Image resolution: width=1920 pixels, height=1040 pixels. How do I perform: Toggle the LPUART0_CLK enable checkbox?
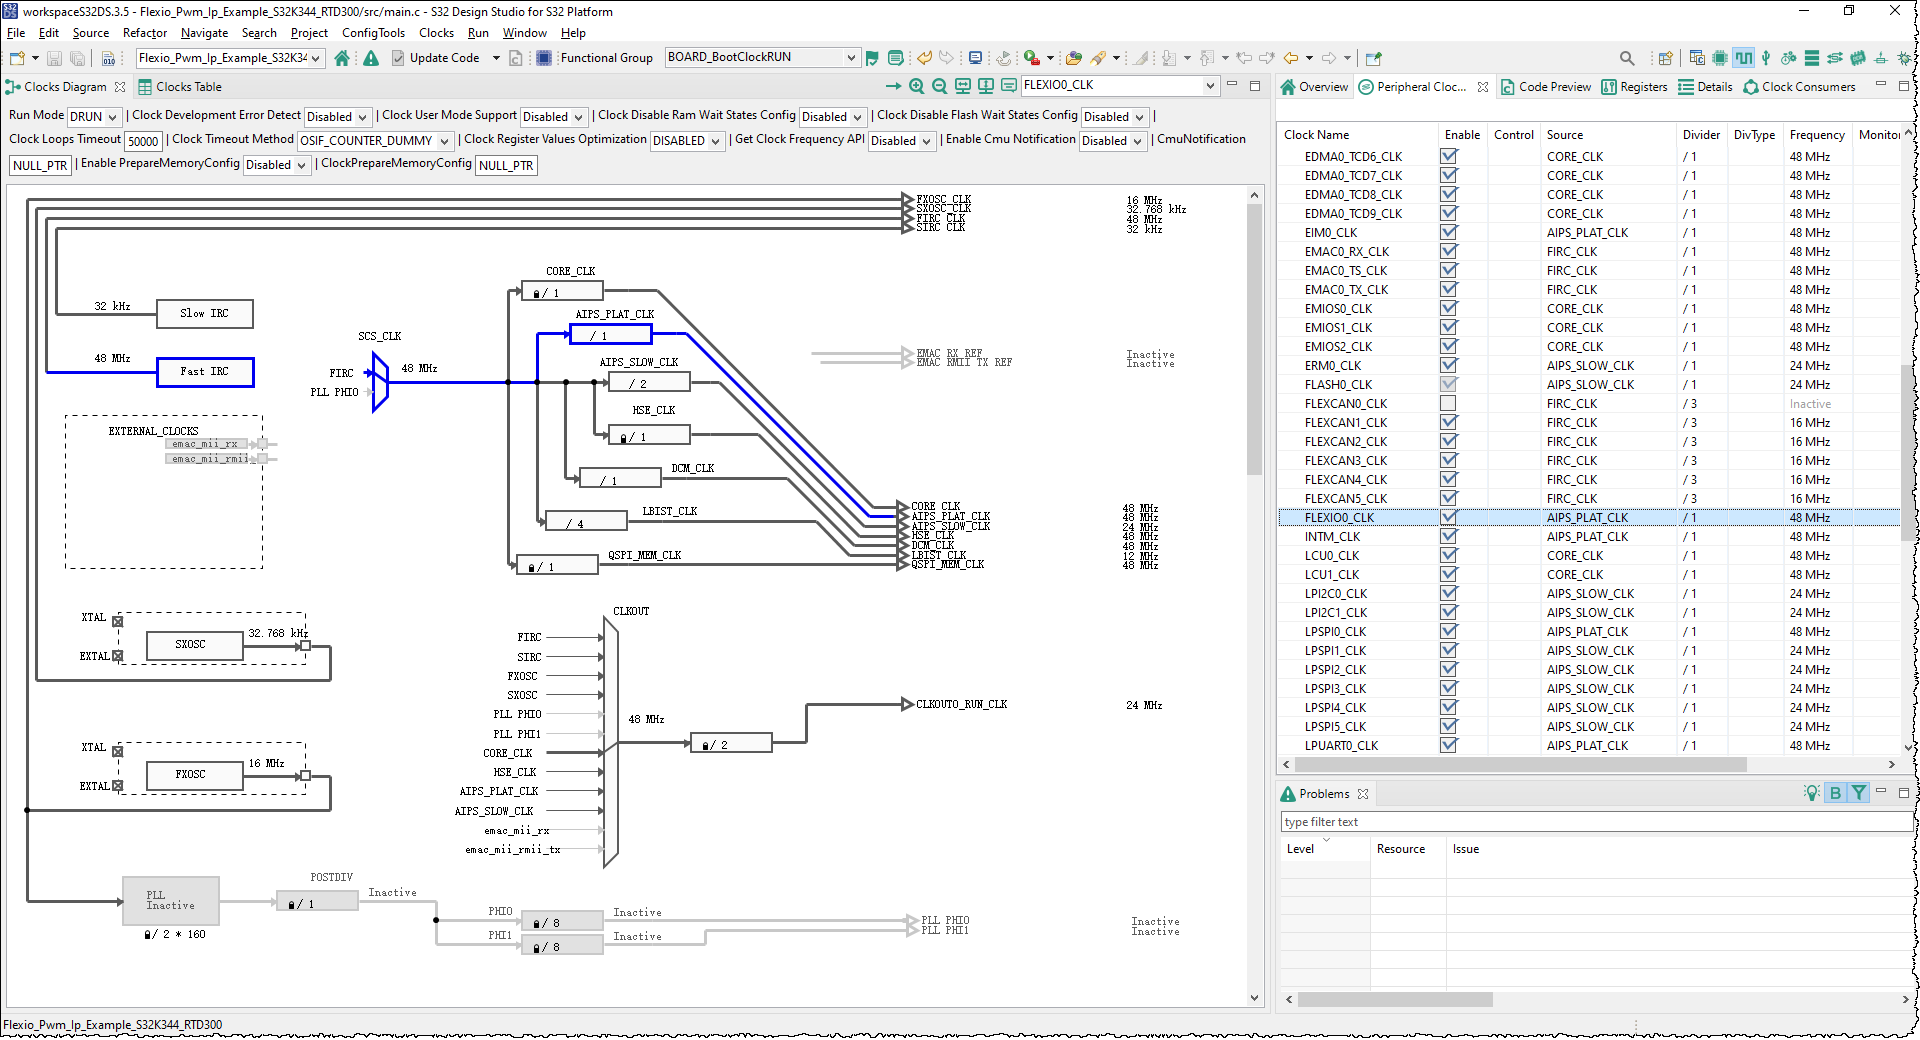[x=1448, y=746]
